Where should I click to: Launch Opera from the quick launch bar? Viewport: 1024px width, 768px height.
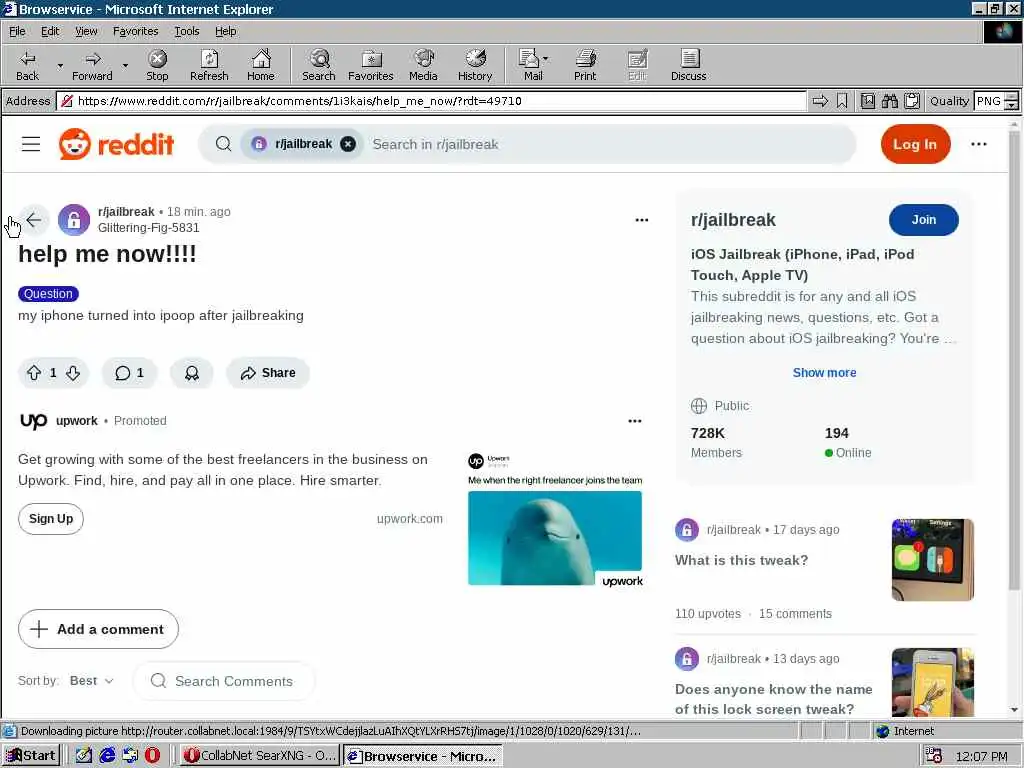click(152, 756)
